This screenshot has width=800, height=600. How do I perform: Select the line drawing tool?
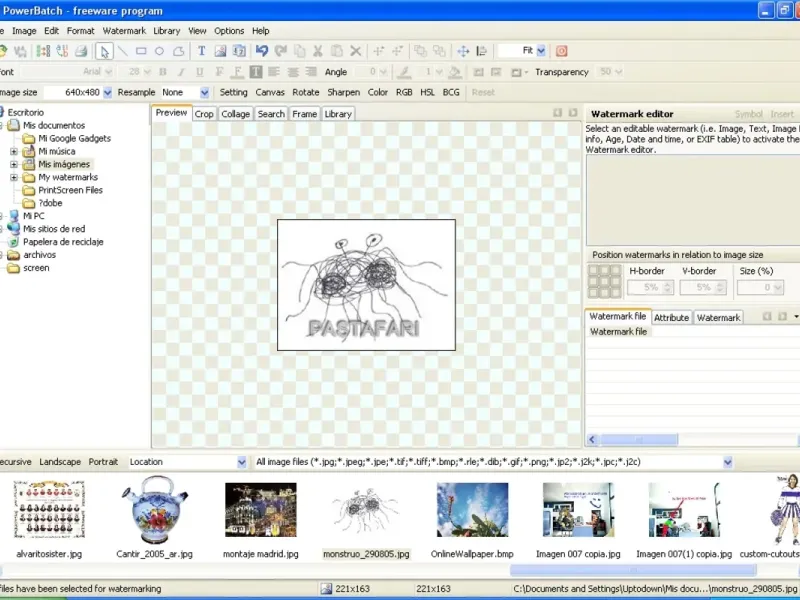pos(123,51)
